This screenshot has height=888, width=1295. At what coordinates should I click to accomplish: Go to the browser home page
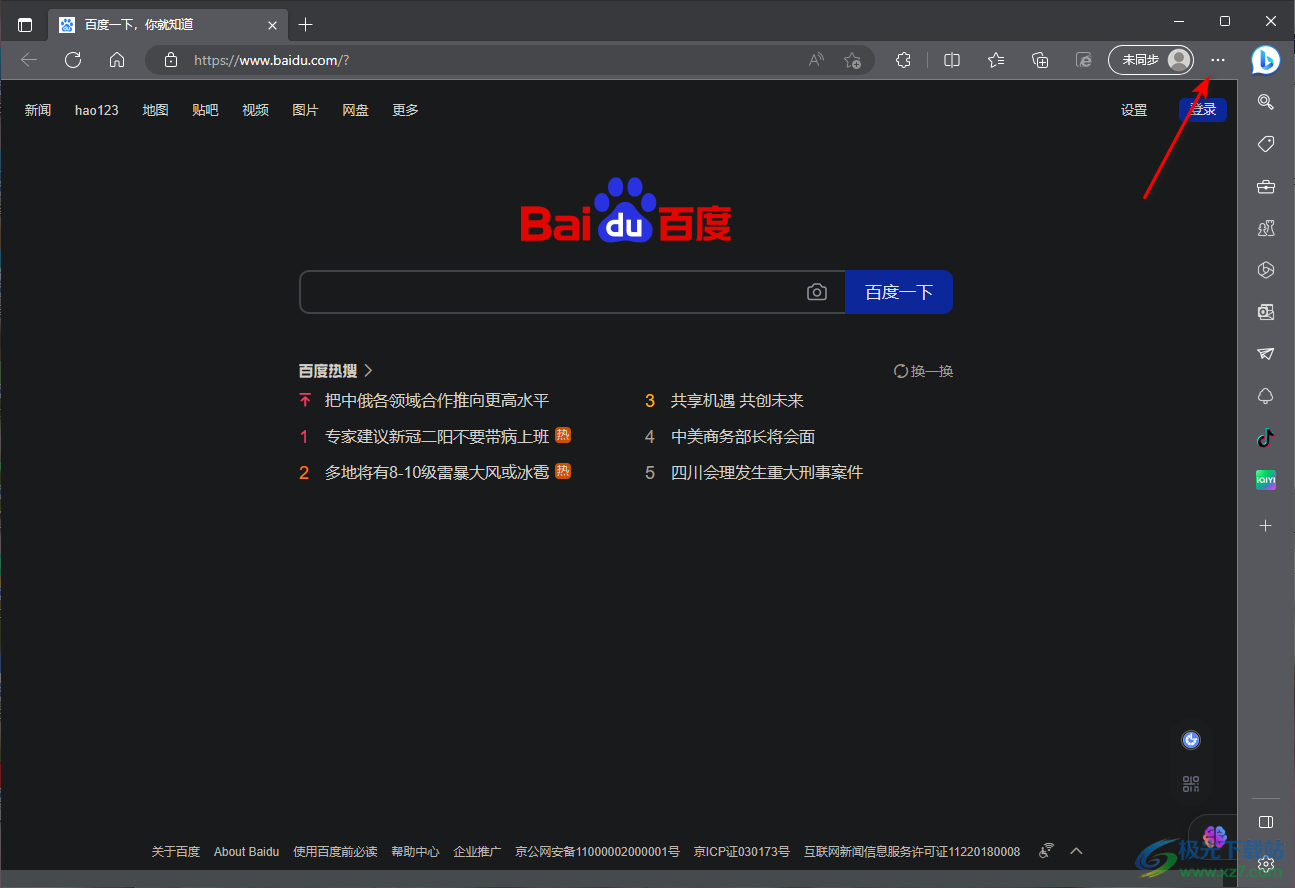pyautogui.click(x=117, y=60)
